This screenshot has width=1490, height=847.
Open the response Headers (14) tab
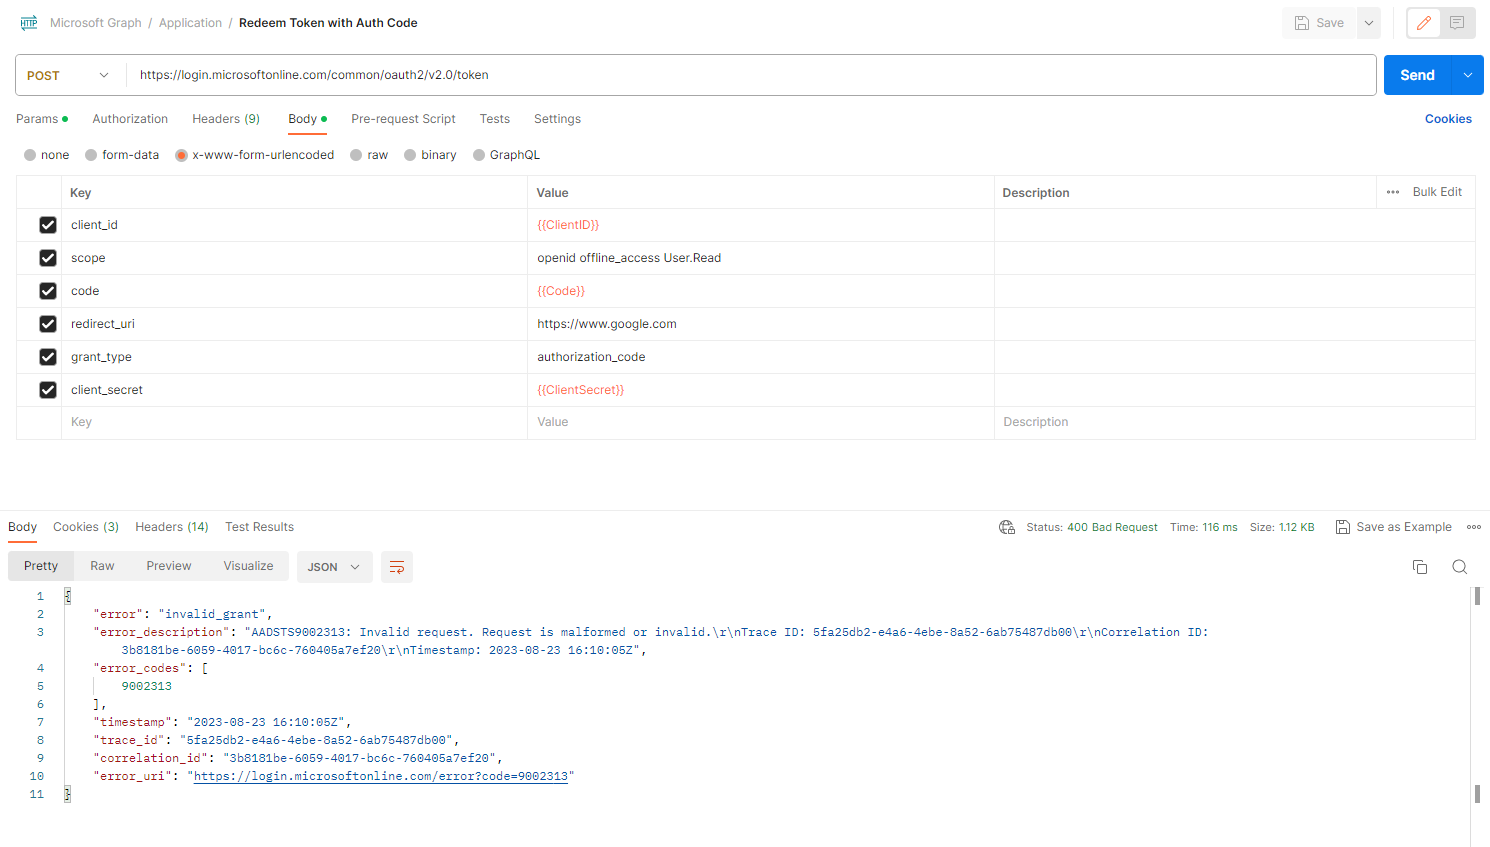[172, 527]
